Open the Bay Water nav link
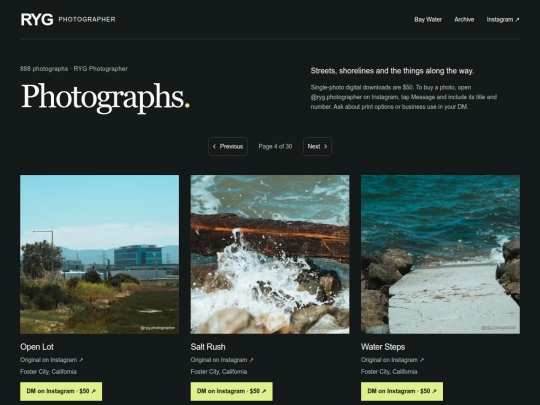540x405 pixels. tap(428, 20)
